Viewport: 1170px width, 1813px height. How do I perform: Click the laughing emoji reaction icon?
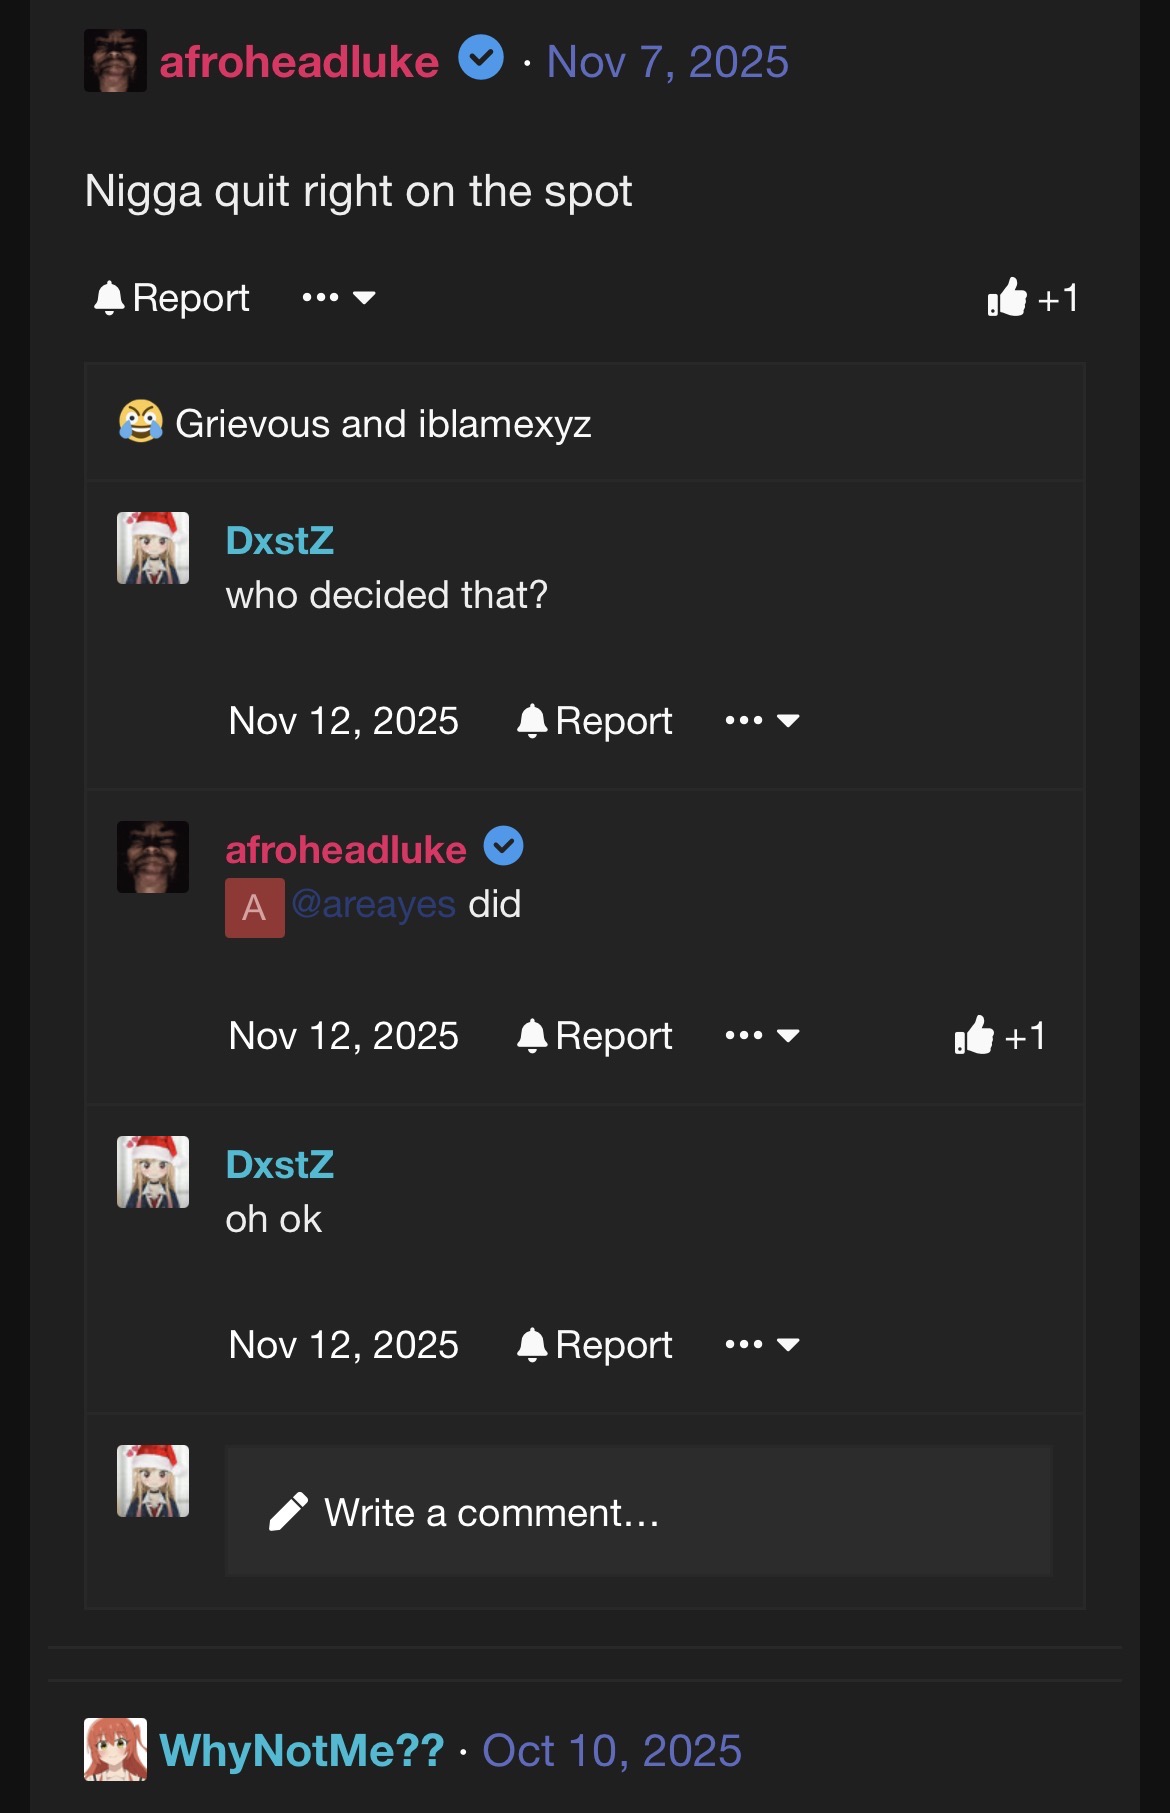point(141,422)
